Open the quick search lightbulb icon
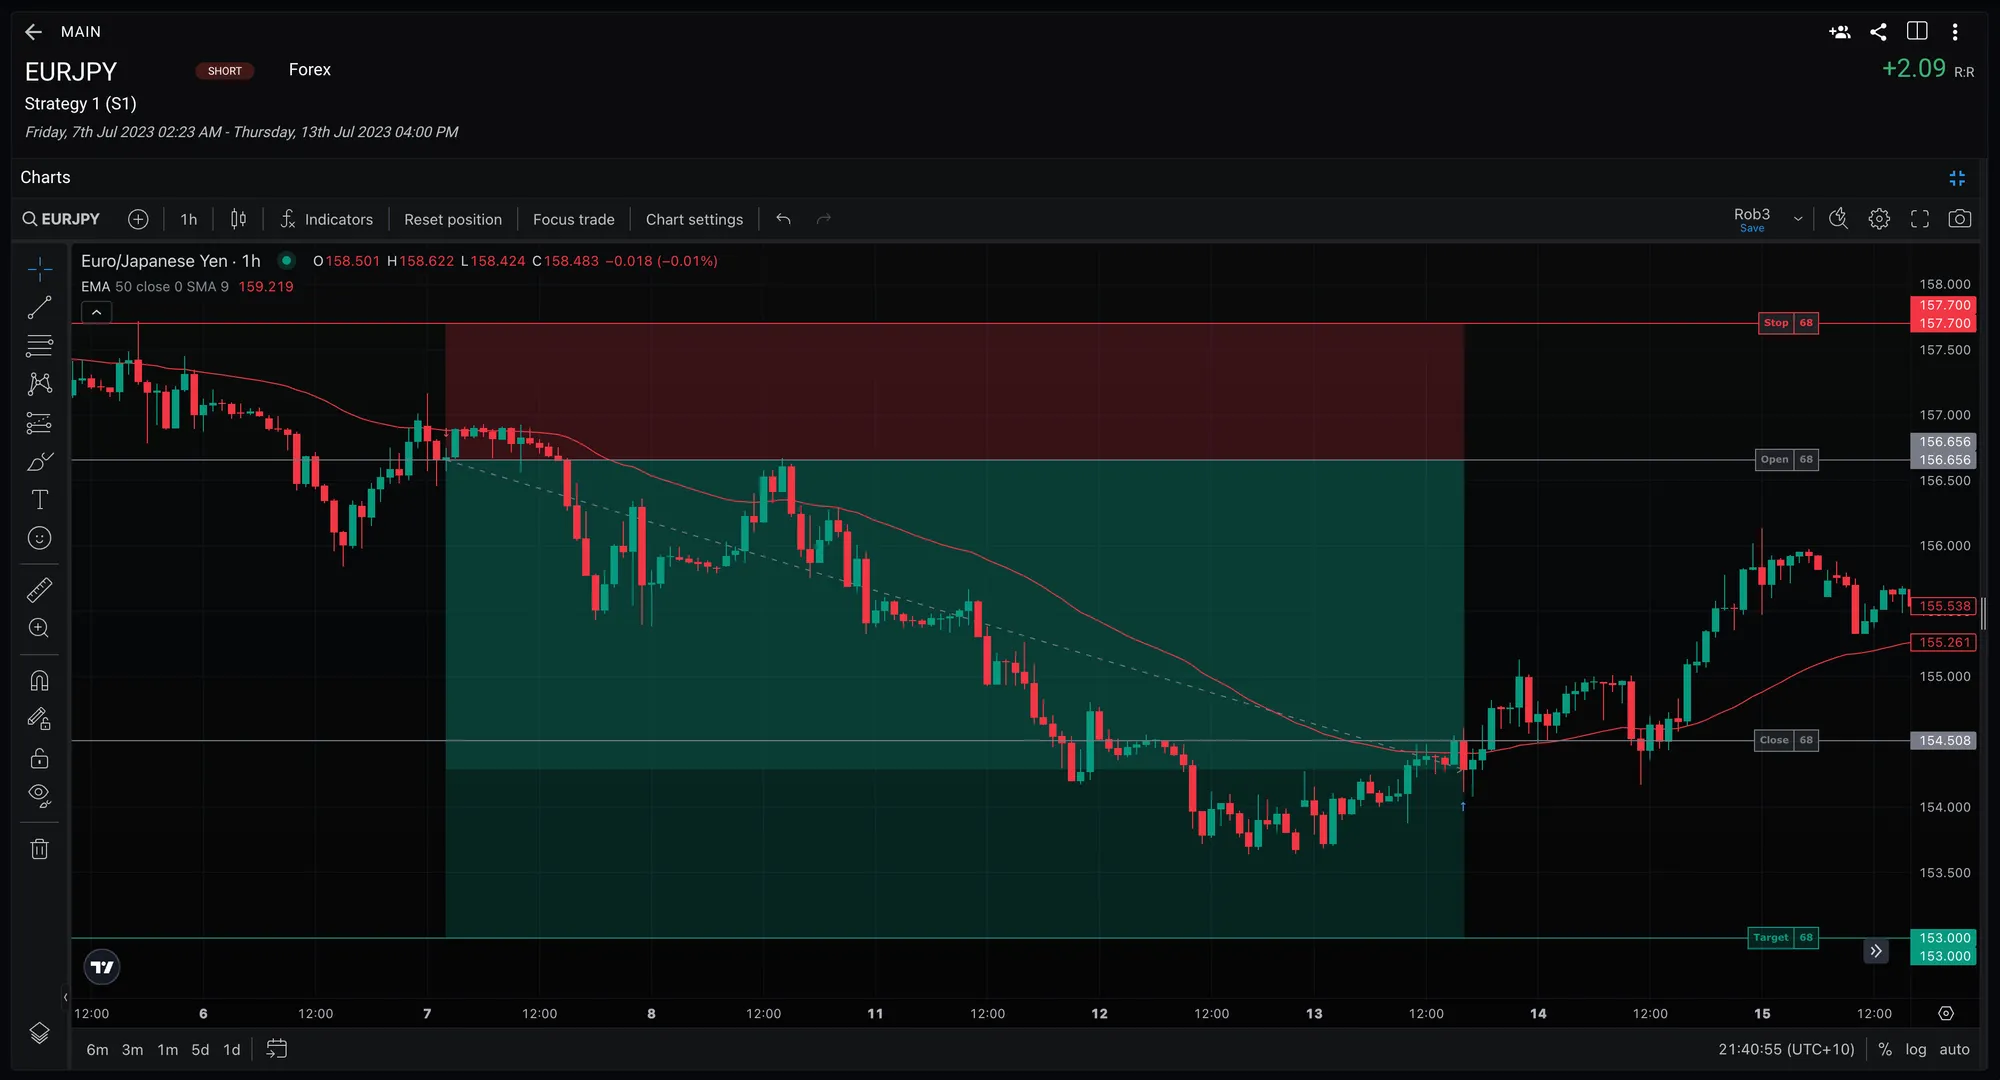2000x1080 pixels. [1838, 218]
